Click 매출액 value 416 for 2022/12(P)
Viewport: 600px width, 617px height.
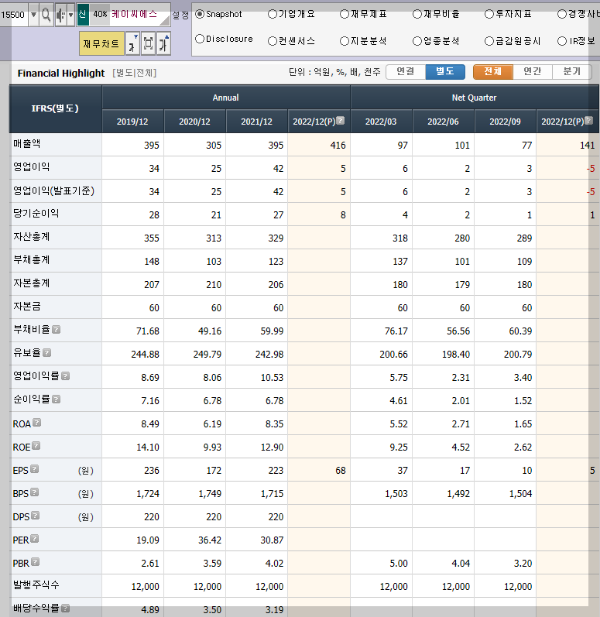click(x=338, y=145)
